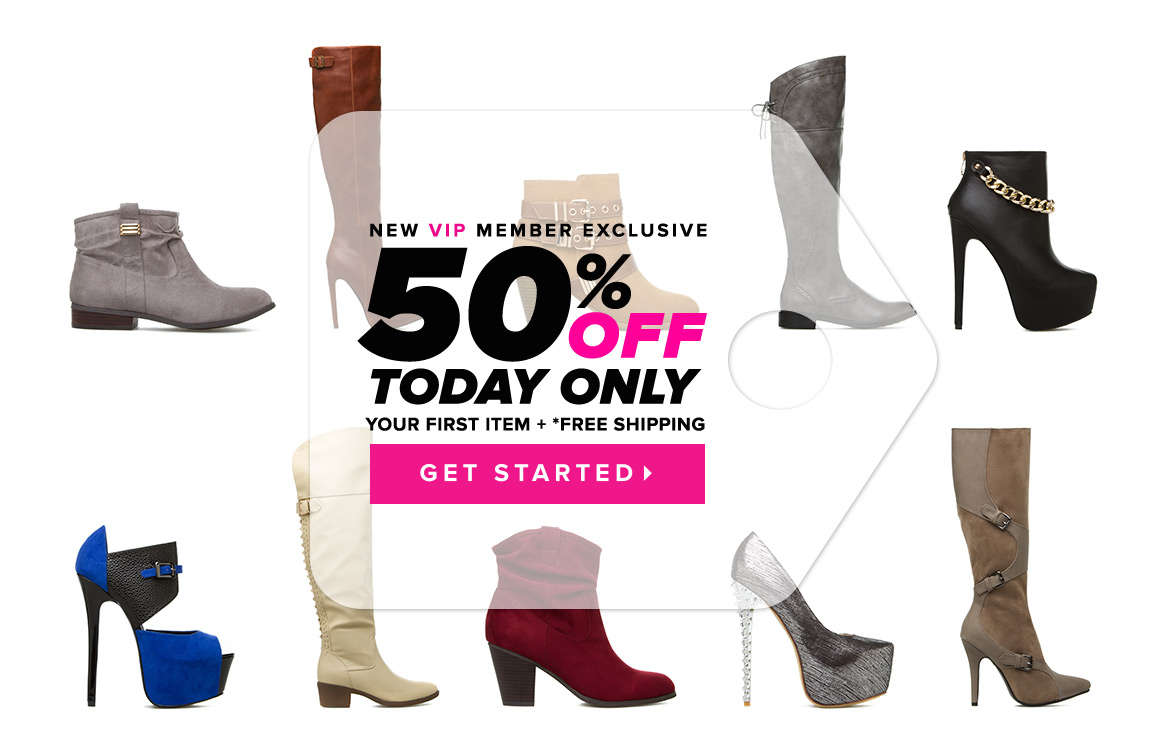Select the gray slouchy ankle boot
The height and width of the screenshot is (732, 1168).
tap(172, 266)
